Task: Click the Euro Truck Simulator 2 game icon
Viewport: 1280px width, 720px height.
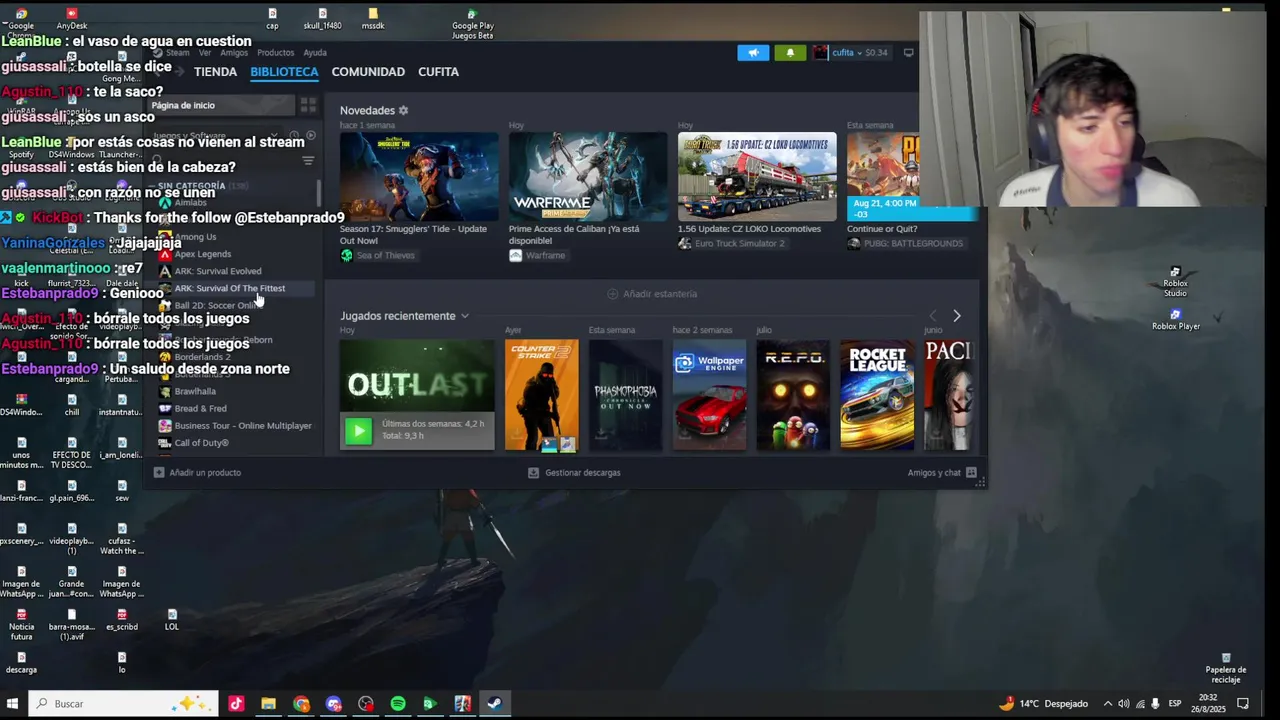Action: click(x=685, y=243)
